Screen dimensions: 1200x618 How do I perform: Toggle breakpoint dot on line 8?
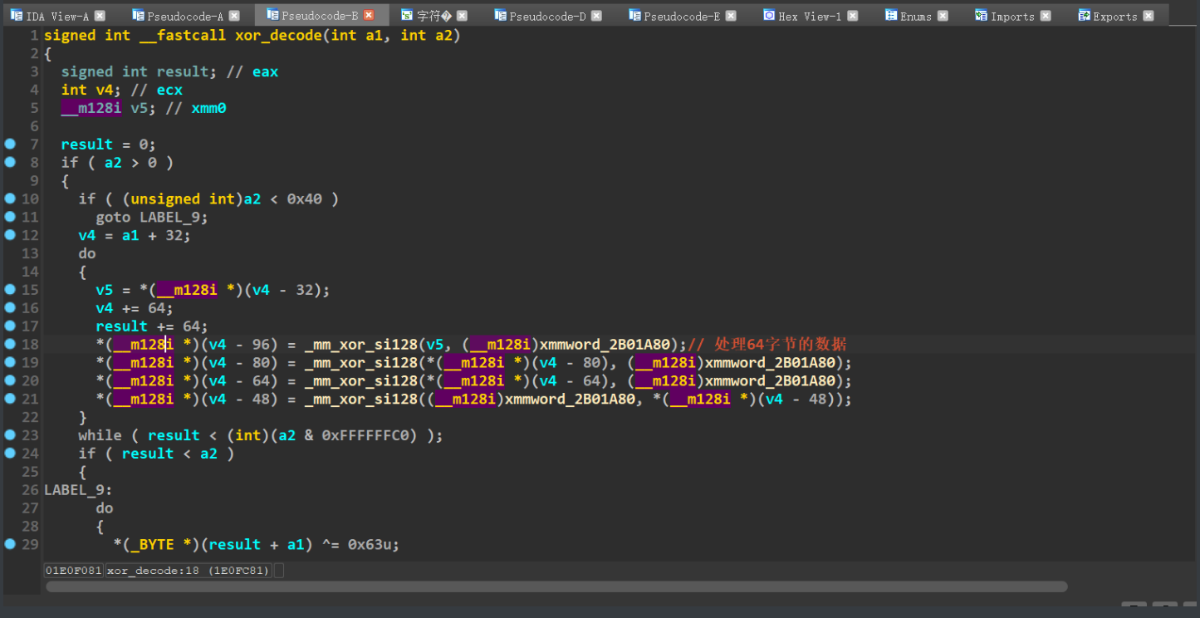[10, 162]
